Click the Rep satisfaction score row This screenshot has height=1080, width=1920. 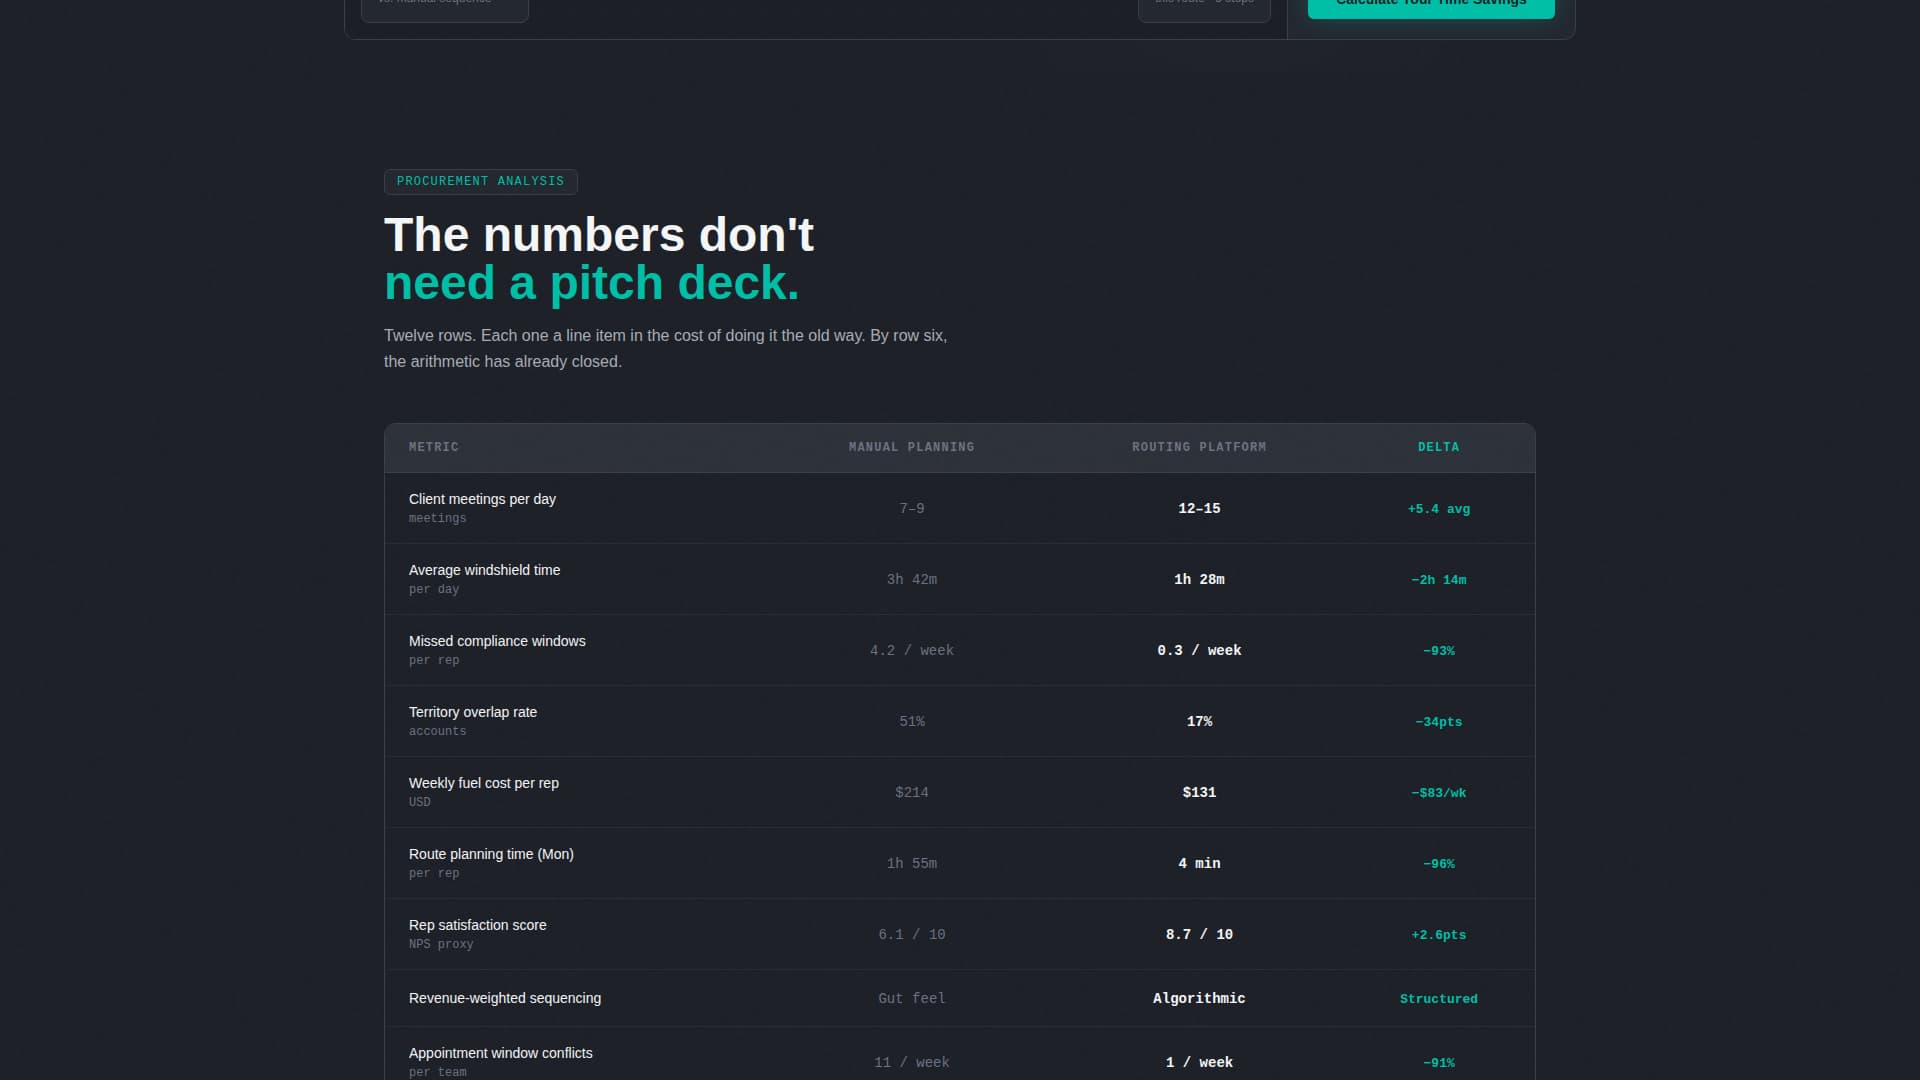[960, 933]
